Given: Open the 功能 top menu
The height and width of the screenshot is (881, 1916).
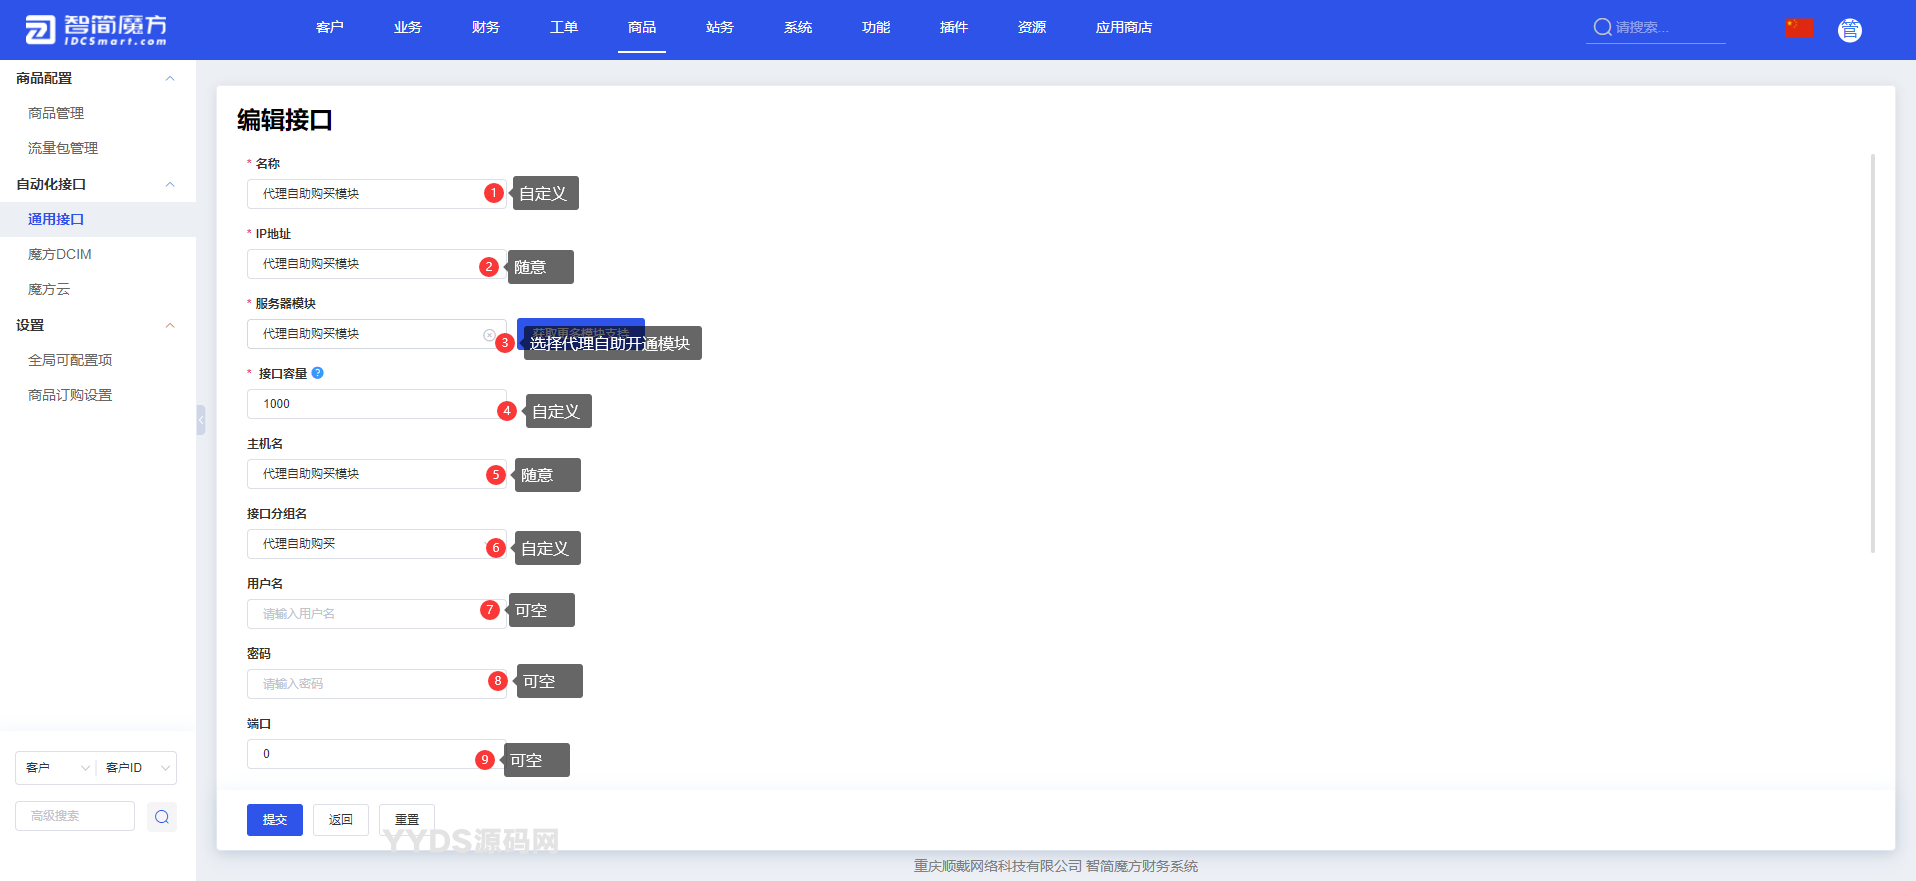Looking at the screenshot, I should (x=876, y=27).
